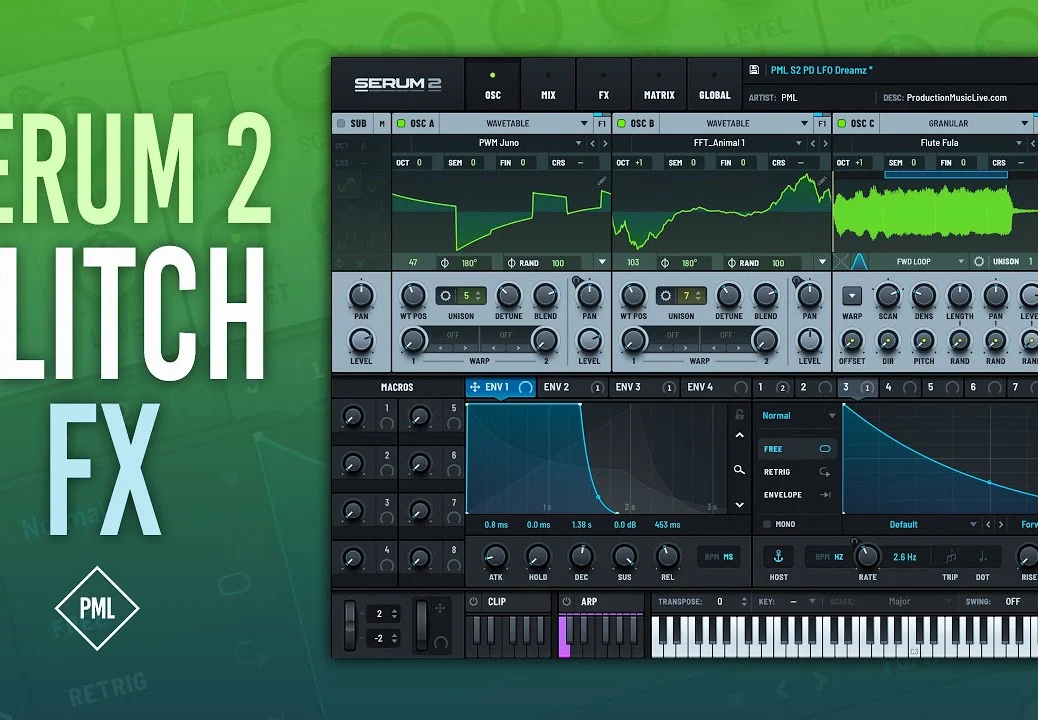Click the envelope zoom magnifier icon

pyautogui.click(x=739, y=470)
